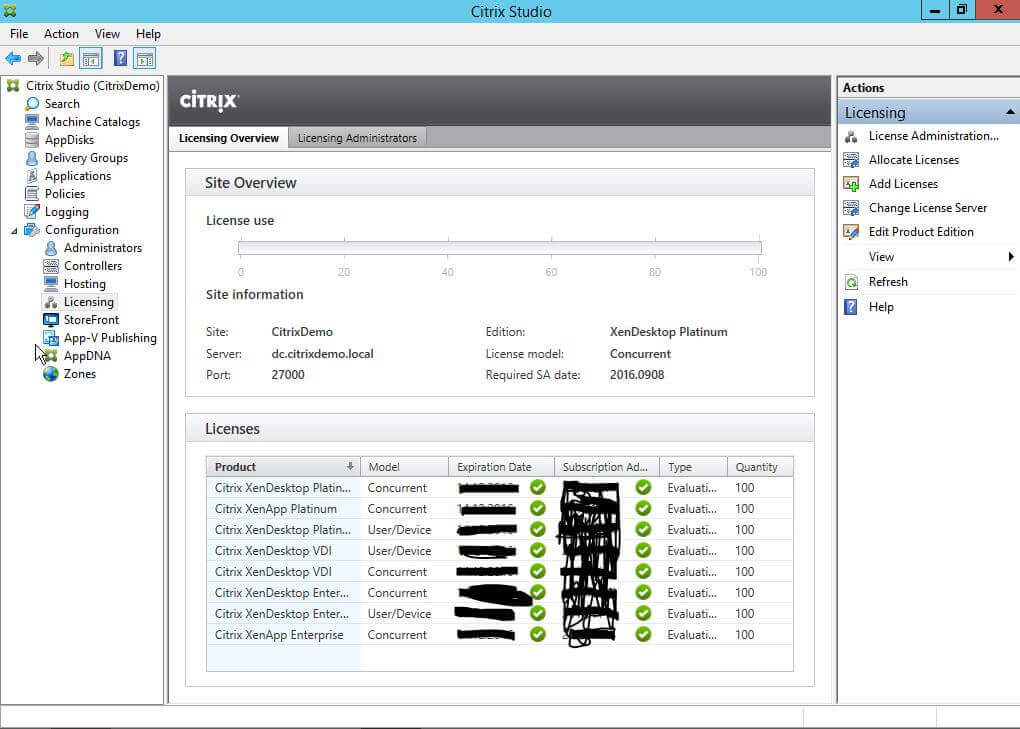Screen dimensions: 1020x729
Task: Click the Licensing node icon in tree
Action: [x=51, y=302]
